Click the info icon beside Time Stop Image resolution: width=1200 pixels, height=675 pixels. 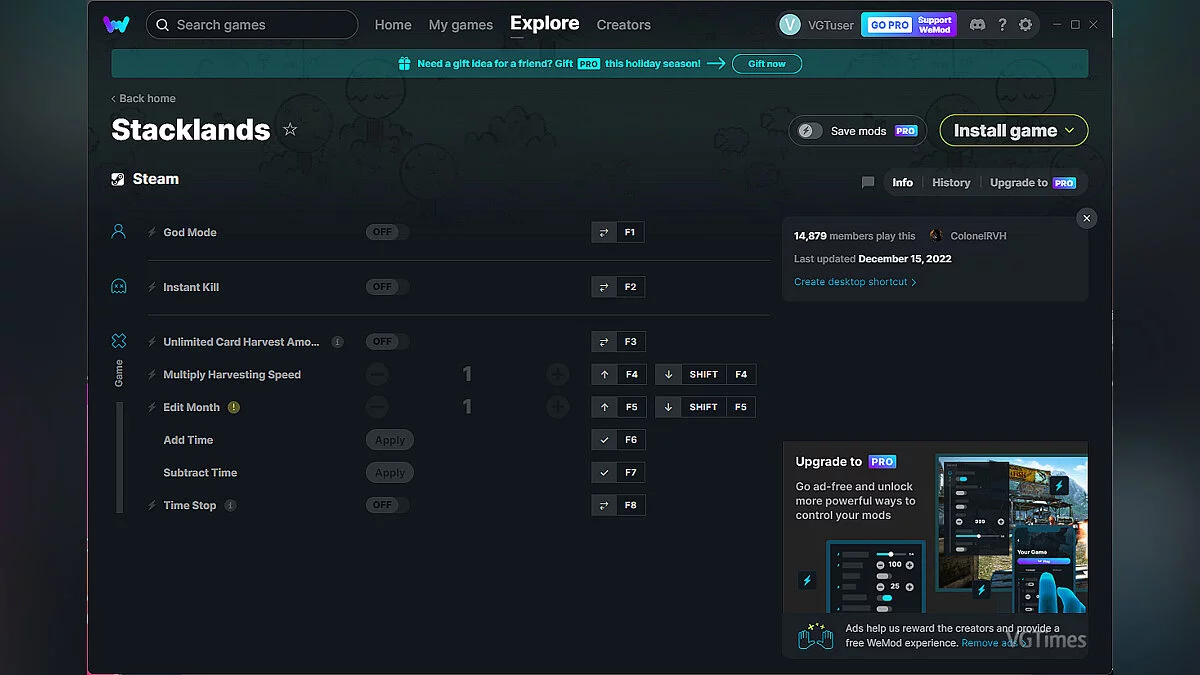tap(230, 505)
